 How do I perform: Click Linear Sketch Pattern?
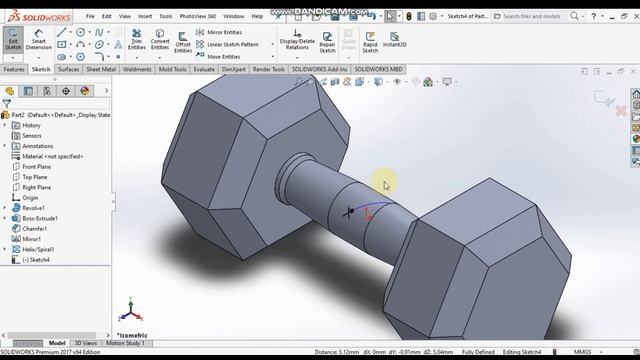[x=227, y=44]
